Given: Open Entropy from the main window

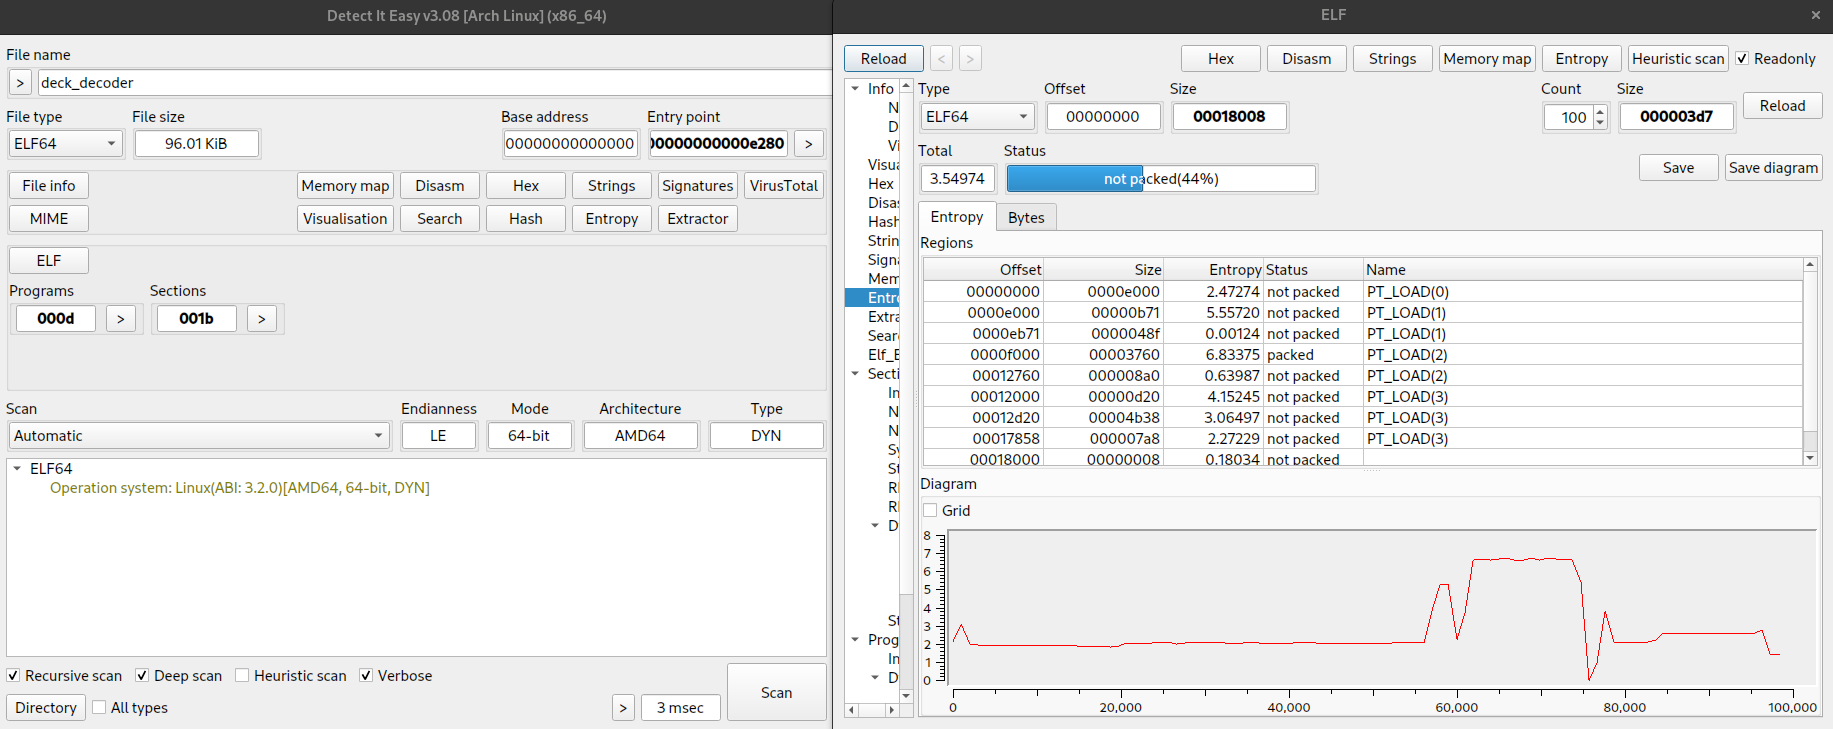Looking at the screenshot, I should (612, 219).
